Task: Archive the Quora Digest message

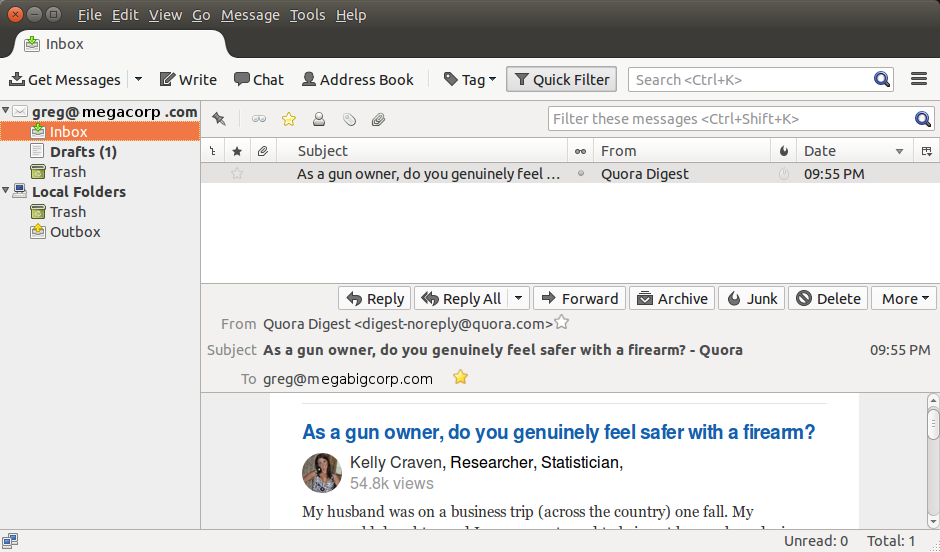Action: pos(672,298)
